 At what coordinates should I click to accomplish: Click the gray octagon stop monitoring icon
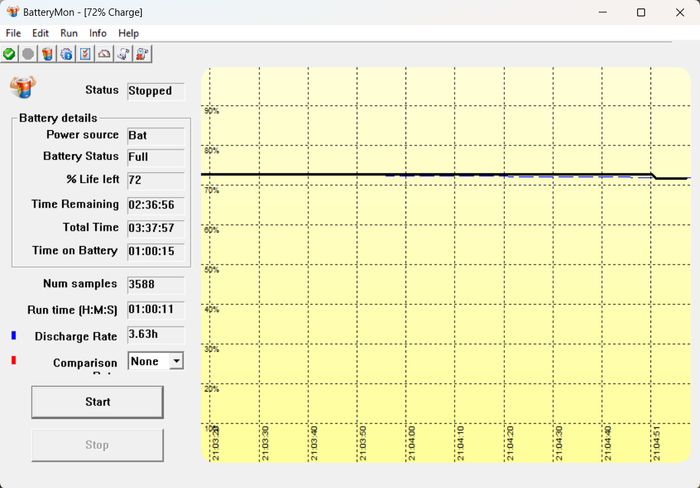point(28,54)
